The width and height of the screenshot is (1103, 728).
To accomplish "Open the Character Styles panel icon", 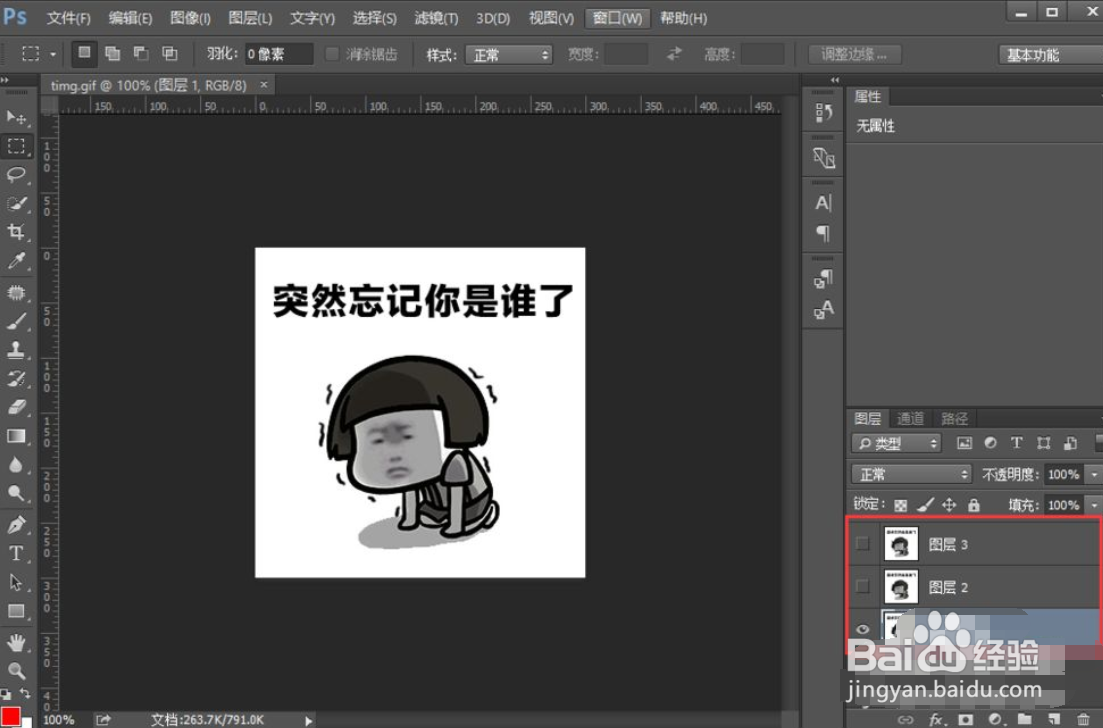I will [x=824, y=309].
